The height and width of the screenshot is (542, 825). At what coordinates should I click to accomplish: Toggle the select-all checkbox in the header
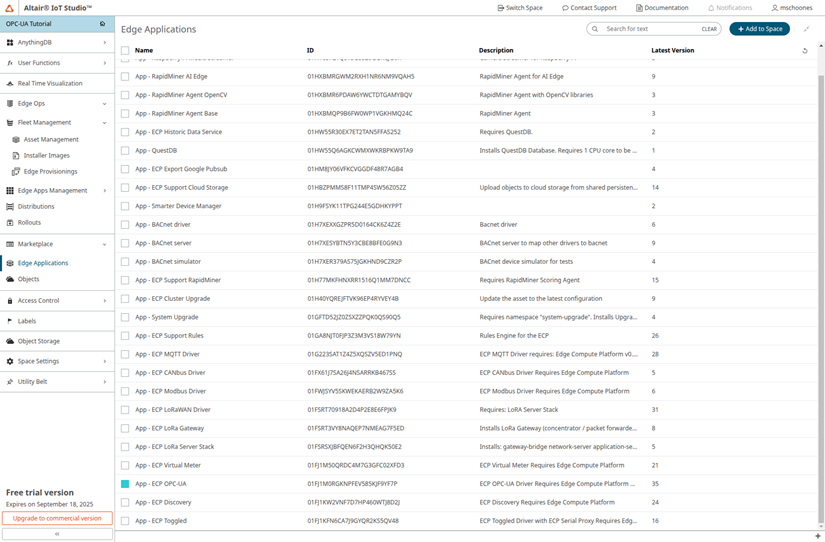tap(125, 51)
